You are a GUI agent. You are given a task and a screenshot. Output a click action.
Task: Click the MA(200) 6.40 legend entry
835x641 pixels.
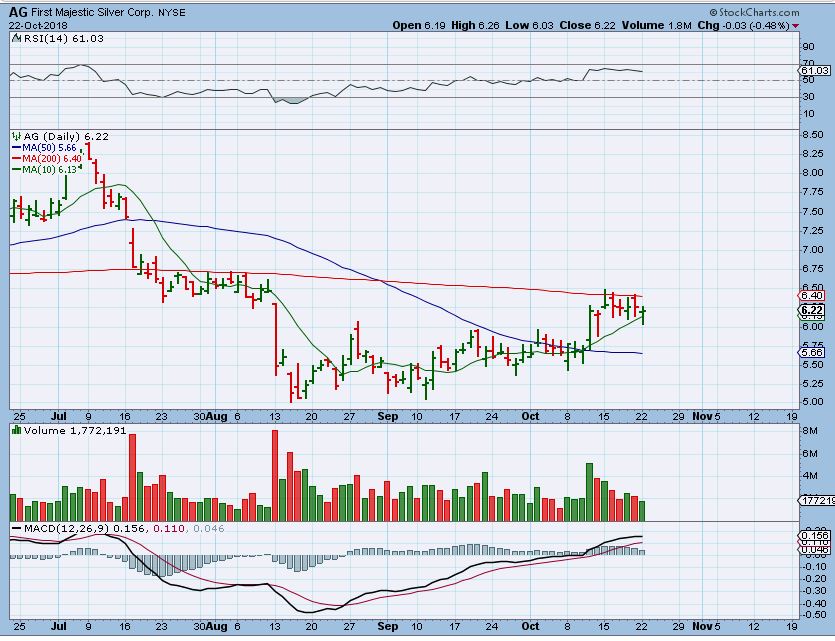(x=52, y=159)
